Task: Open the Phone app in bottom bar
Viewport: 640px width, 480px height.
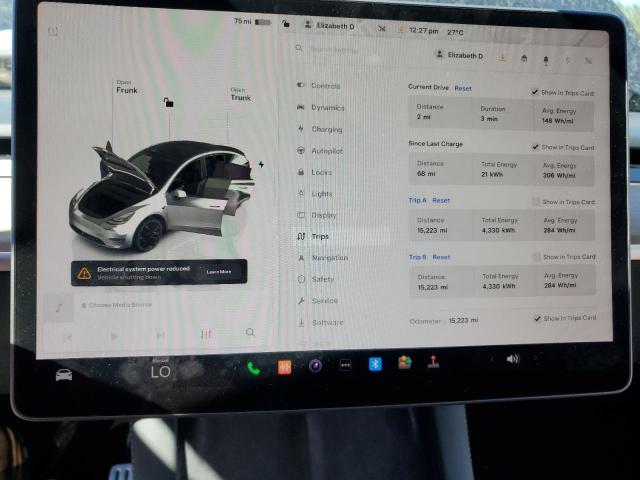Action: pyautogui.click(x=253, y=368)
